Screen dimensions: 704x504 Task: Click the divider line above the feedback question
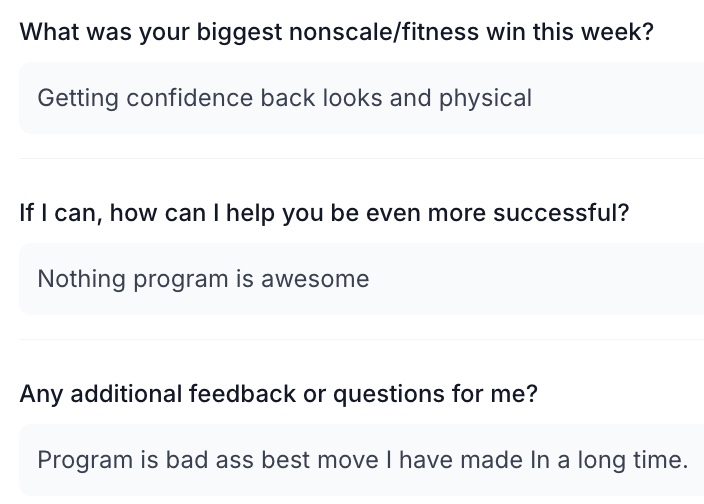tap(360, 339)
